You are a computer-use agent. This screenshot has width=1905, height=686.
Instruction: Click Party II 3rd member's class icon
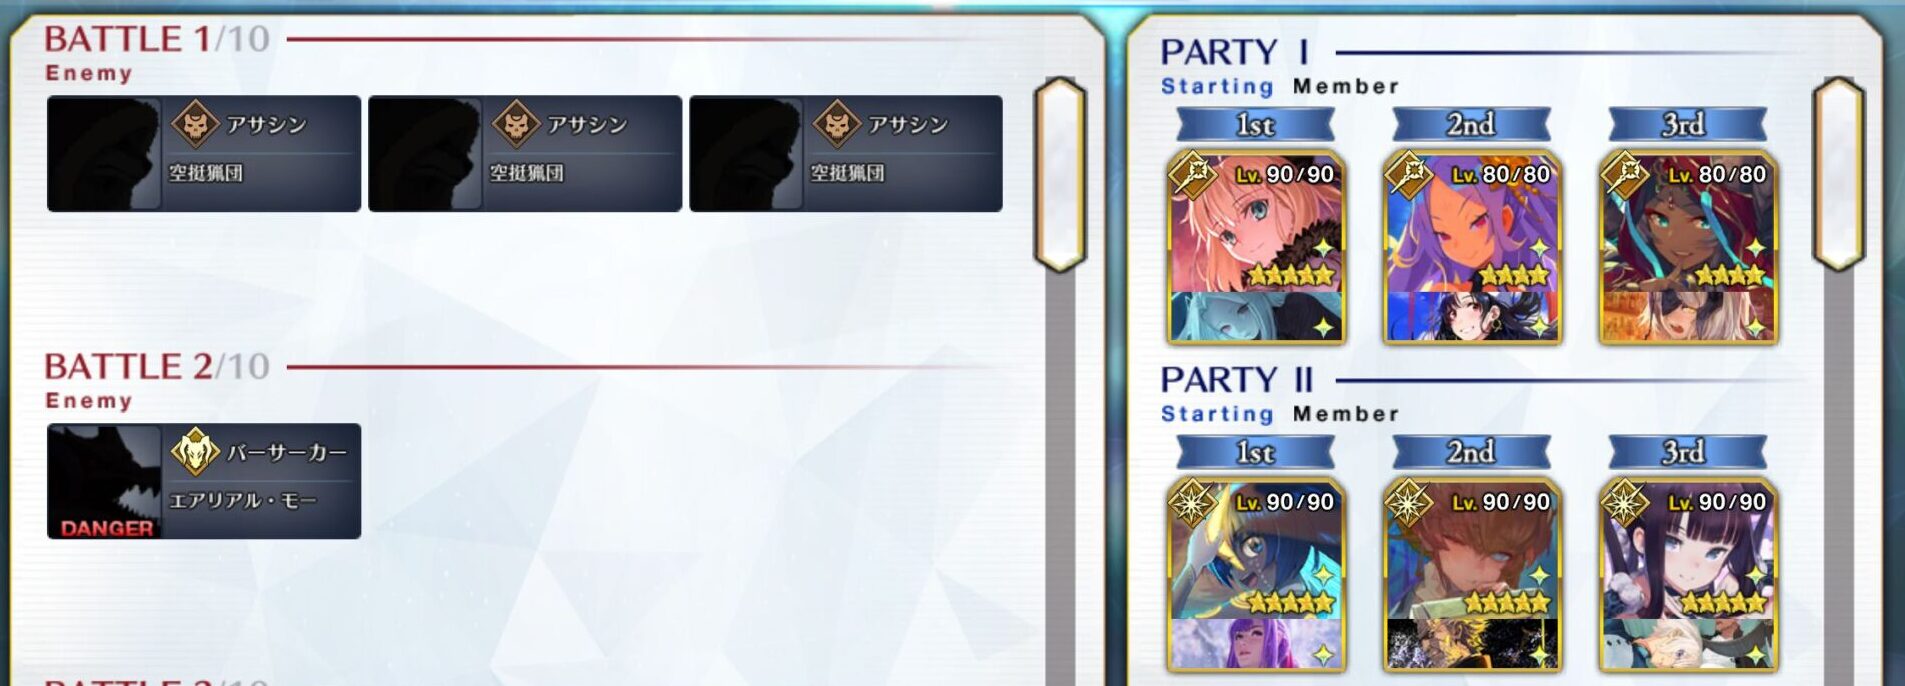click(1624, 503)
